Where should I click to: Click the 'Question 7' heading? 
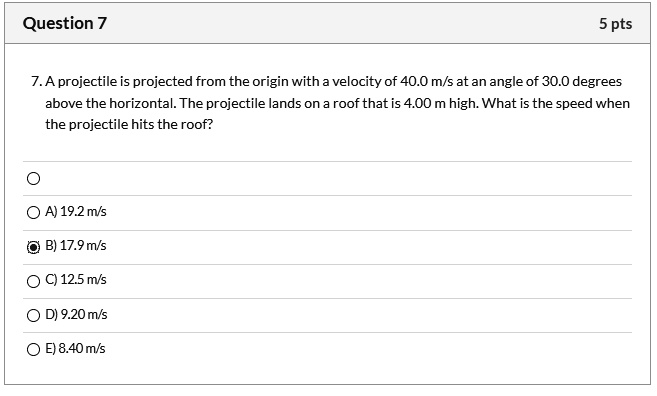(x=65, y=23)
